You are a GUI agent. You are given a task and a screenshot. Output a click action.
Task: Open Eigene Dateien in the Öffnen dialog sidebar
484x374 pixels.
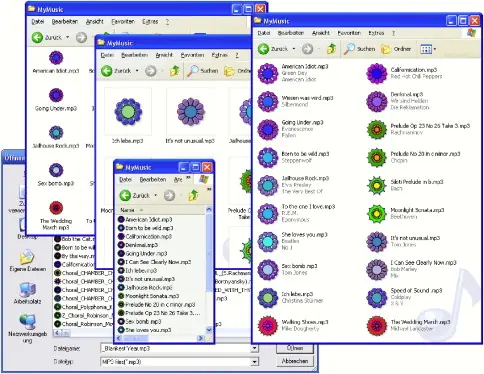28,260
